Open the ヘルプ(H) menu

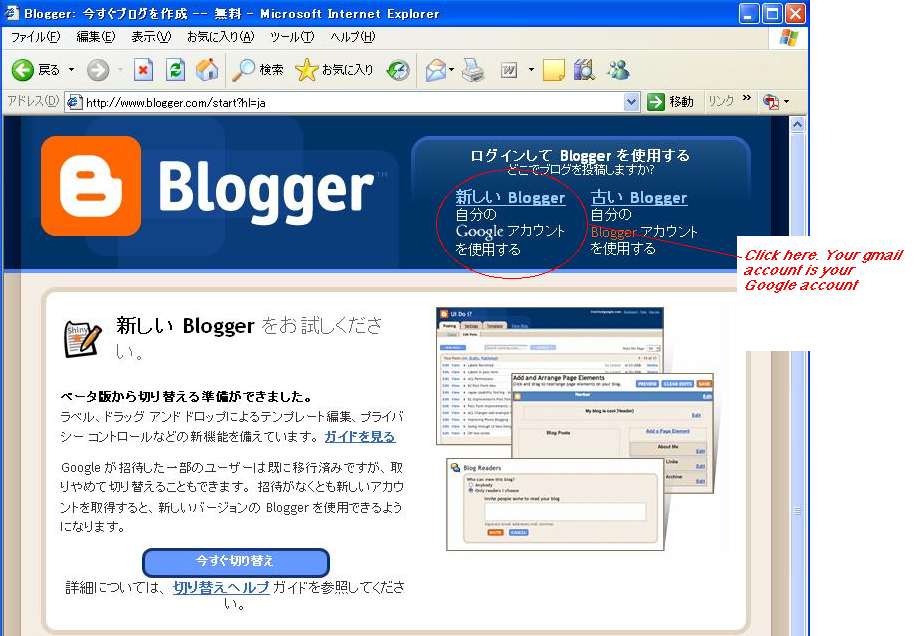point(352,37)
